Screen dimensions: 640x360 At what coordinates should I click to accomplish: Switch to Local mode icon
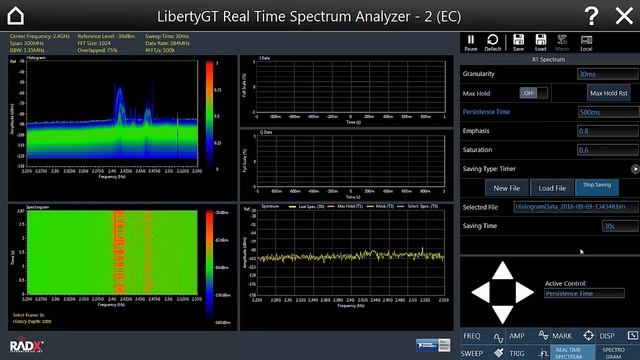[x=586, y=43]
